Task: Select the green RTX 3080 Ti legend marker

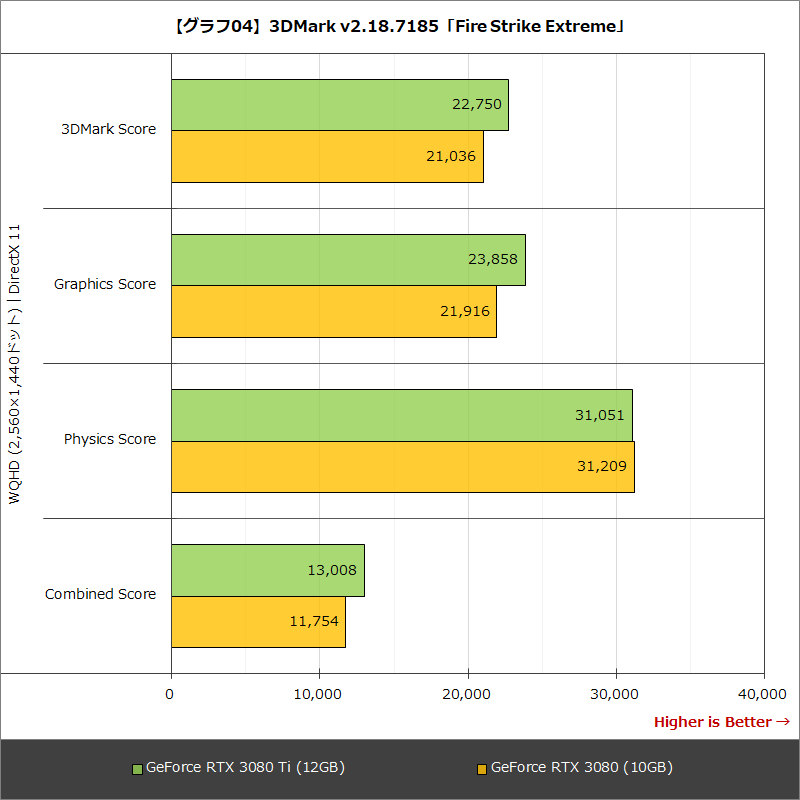Action: 136,768
